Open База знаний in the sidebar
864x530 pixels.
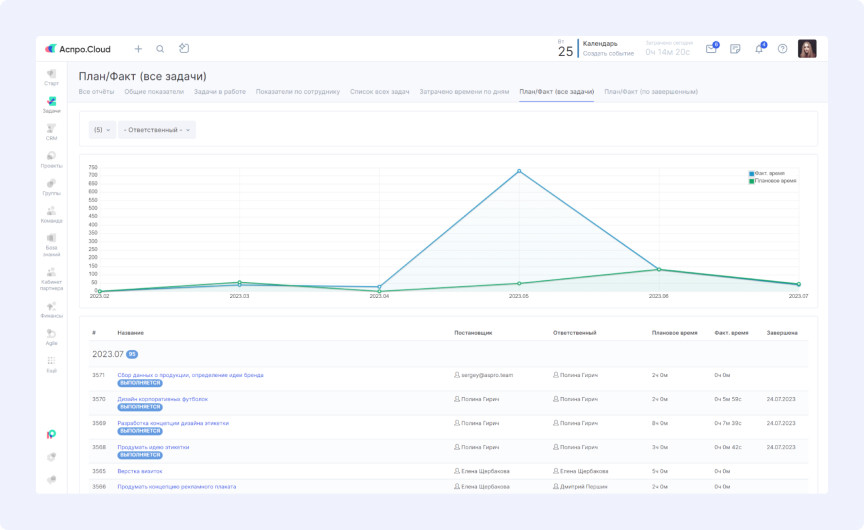tap(51, 243)
